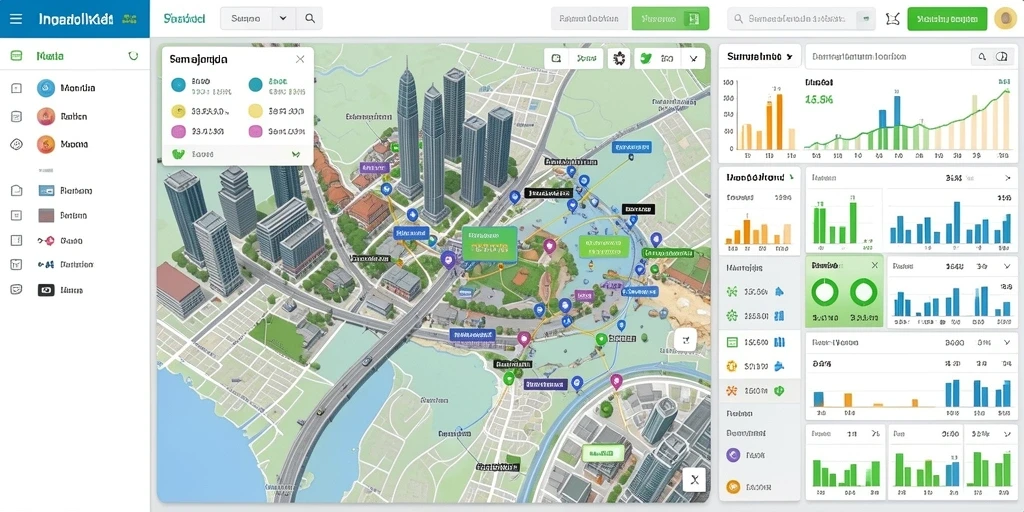
Task: Click the X button at the map's bottom-right
Action: tap(694, 481)
